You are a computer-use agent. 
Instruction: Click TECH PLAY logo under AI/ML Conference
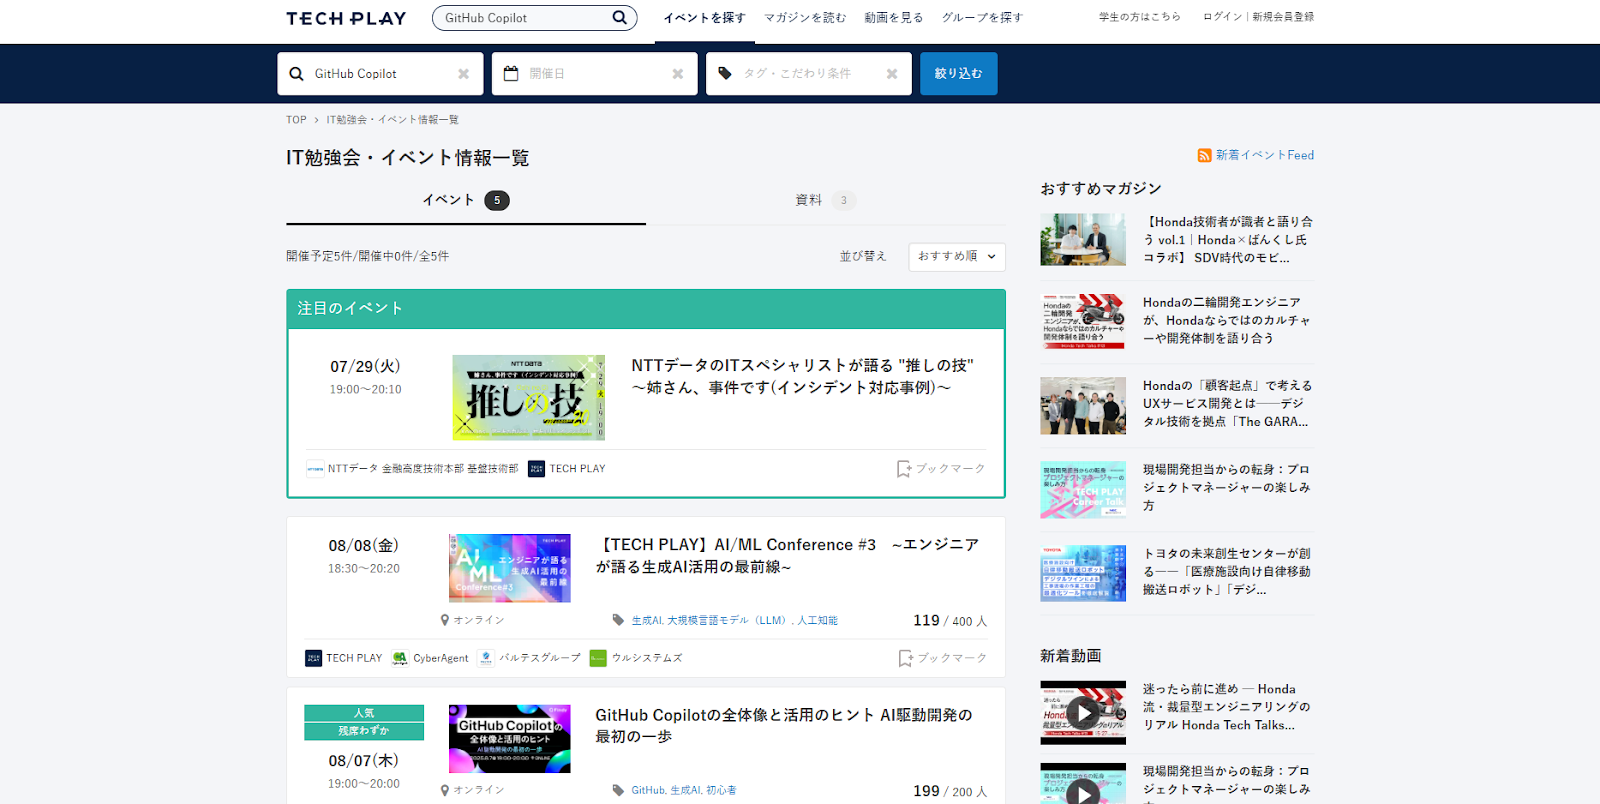tap(313, 658)
